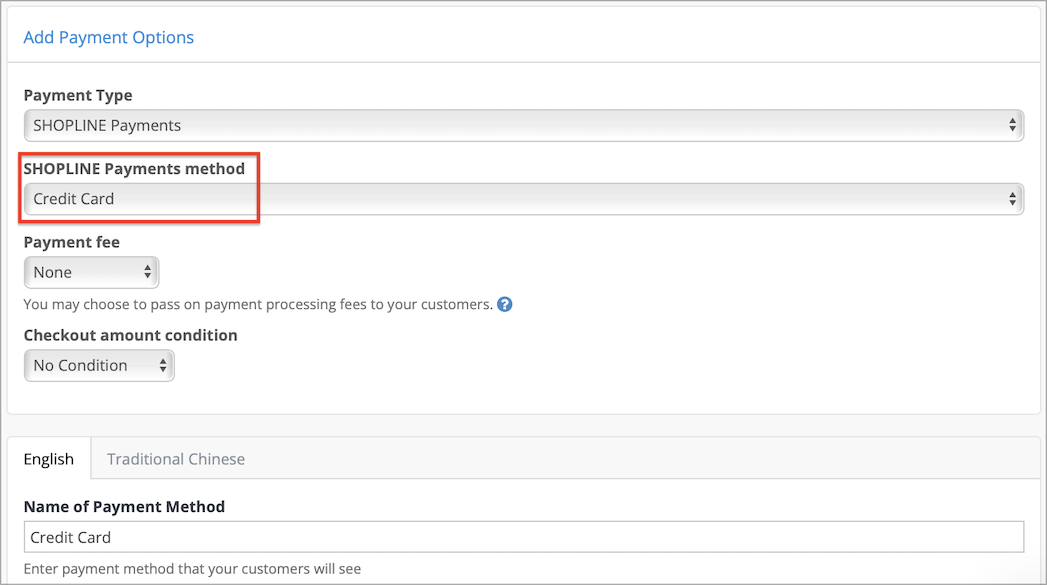Click the Name of Payment Method field
Screen dimensions: 1047x585
[x=524, y=537]
